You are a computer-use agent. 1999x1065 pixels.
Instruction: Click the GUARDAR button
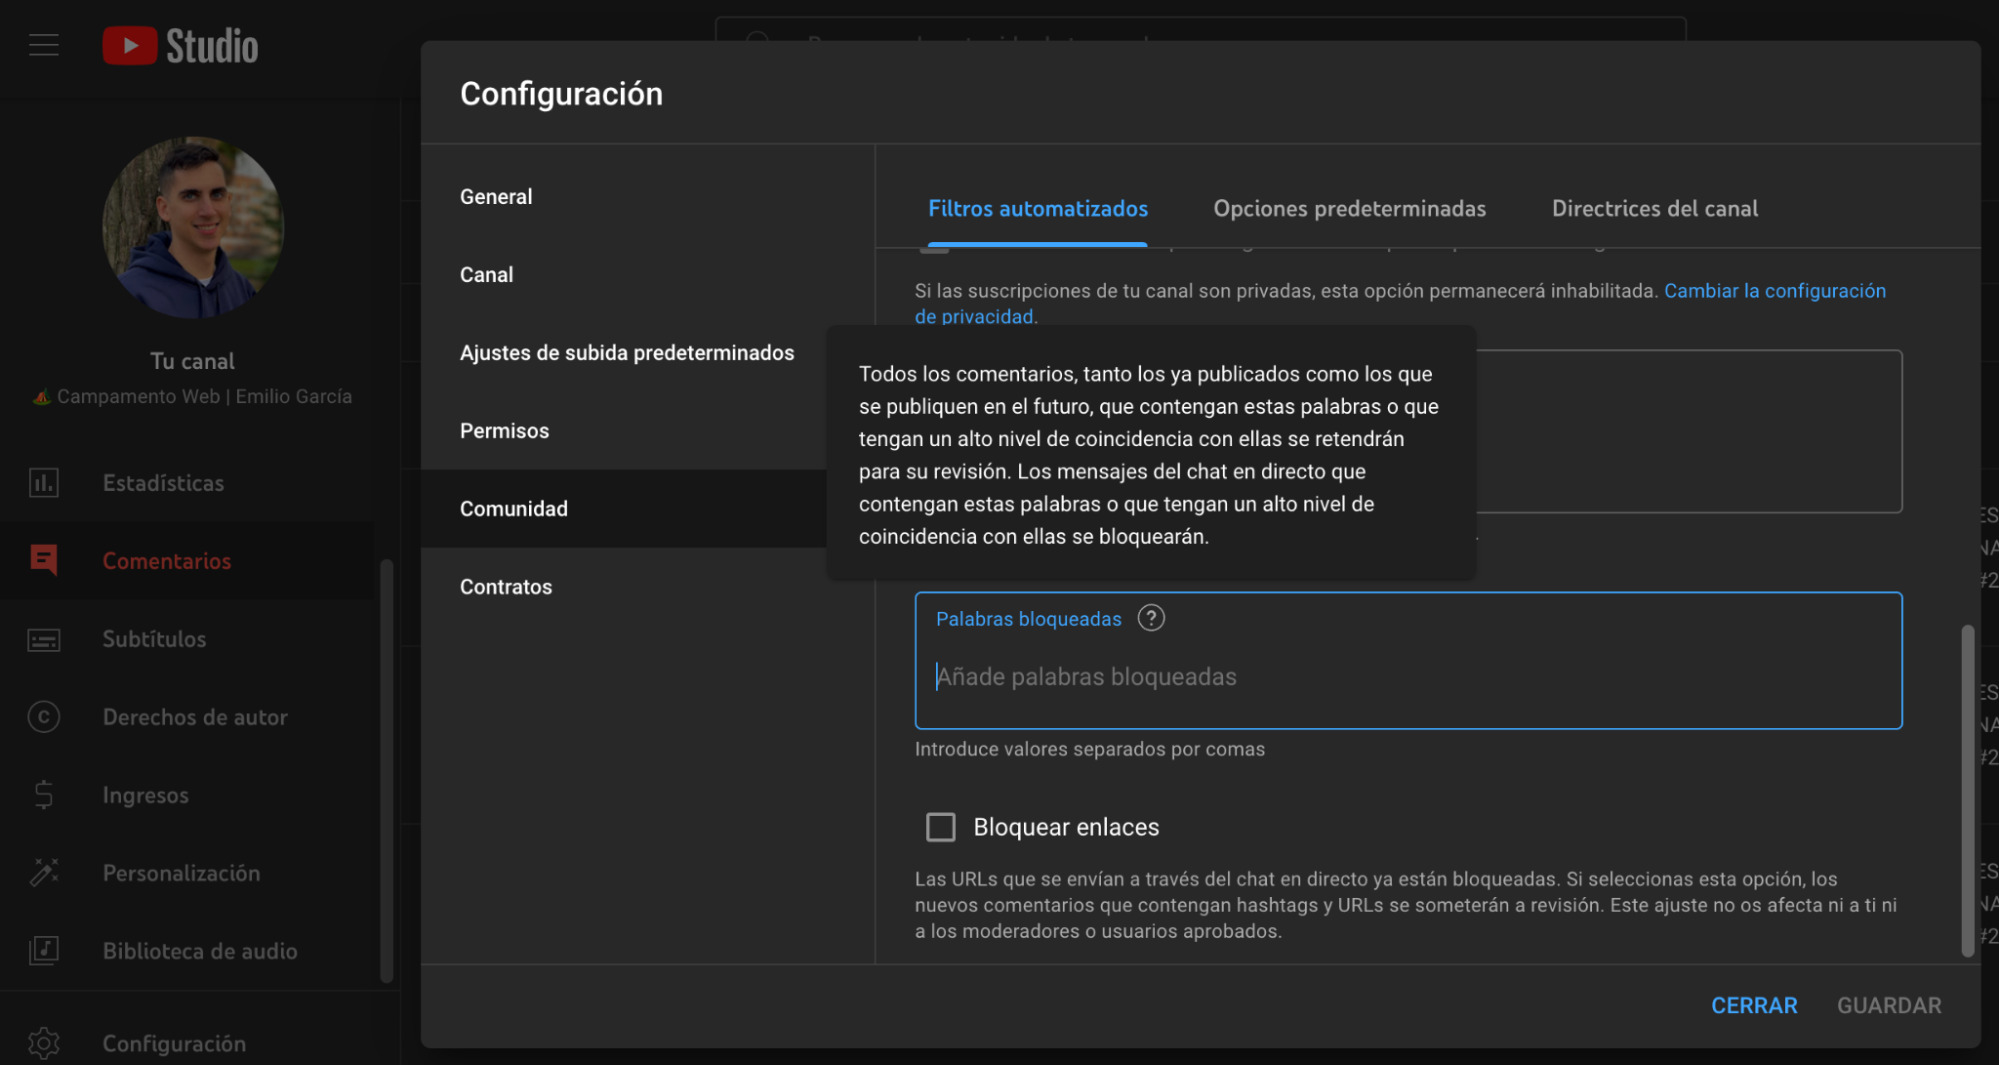click(1889, 1005)
